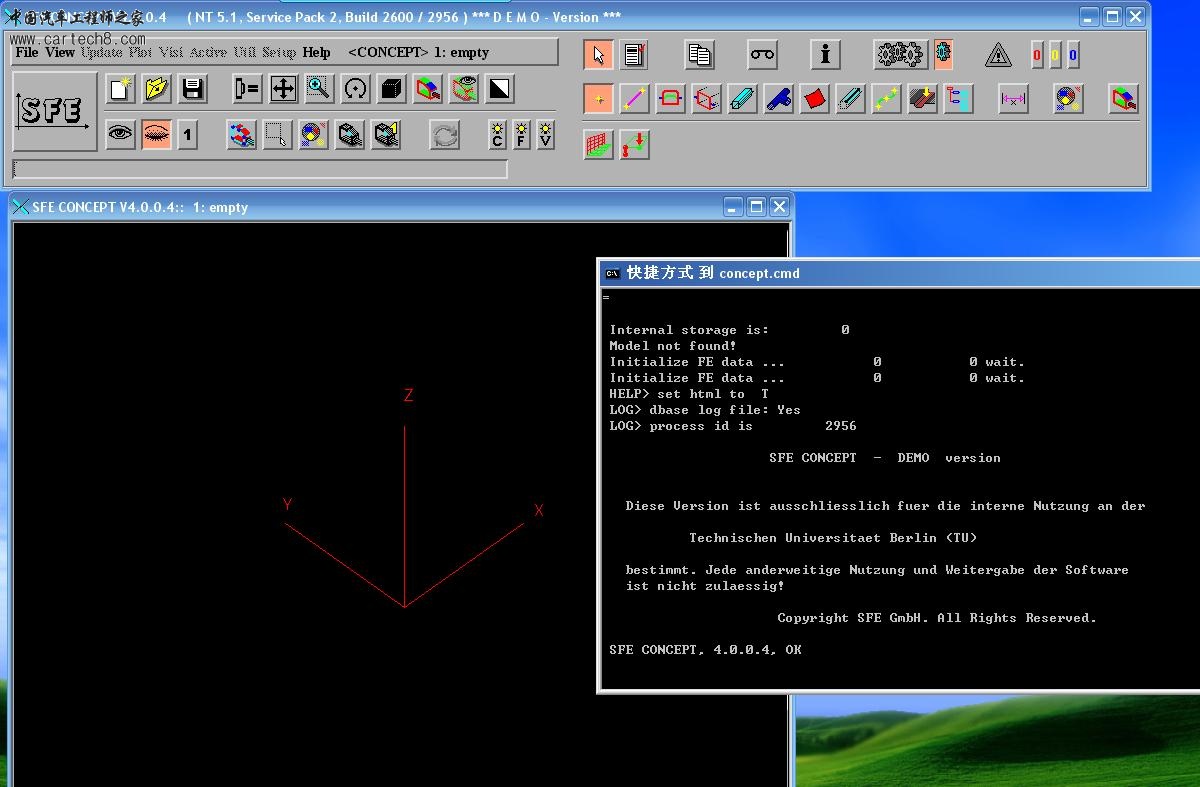Click the copy documents icon
Screen dimensions: 1200x787
[699, 54]
